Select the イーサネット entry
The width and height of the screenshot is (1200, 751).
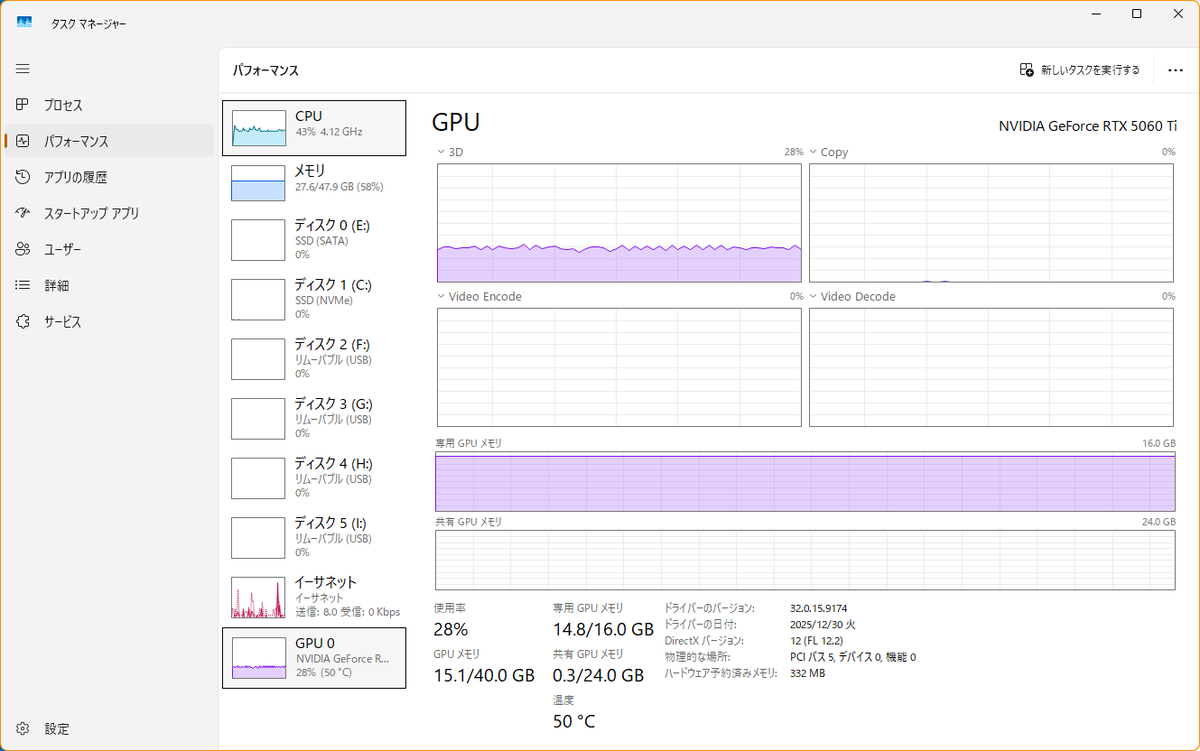(314, 597)
